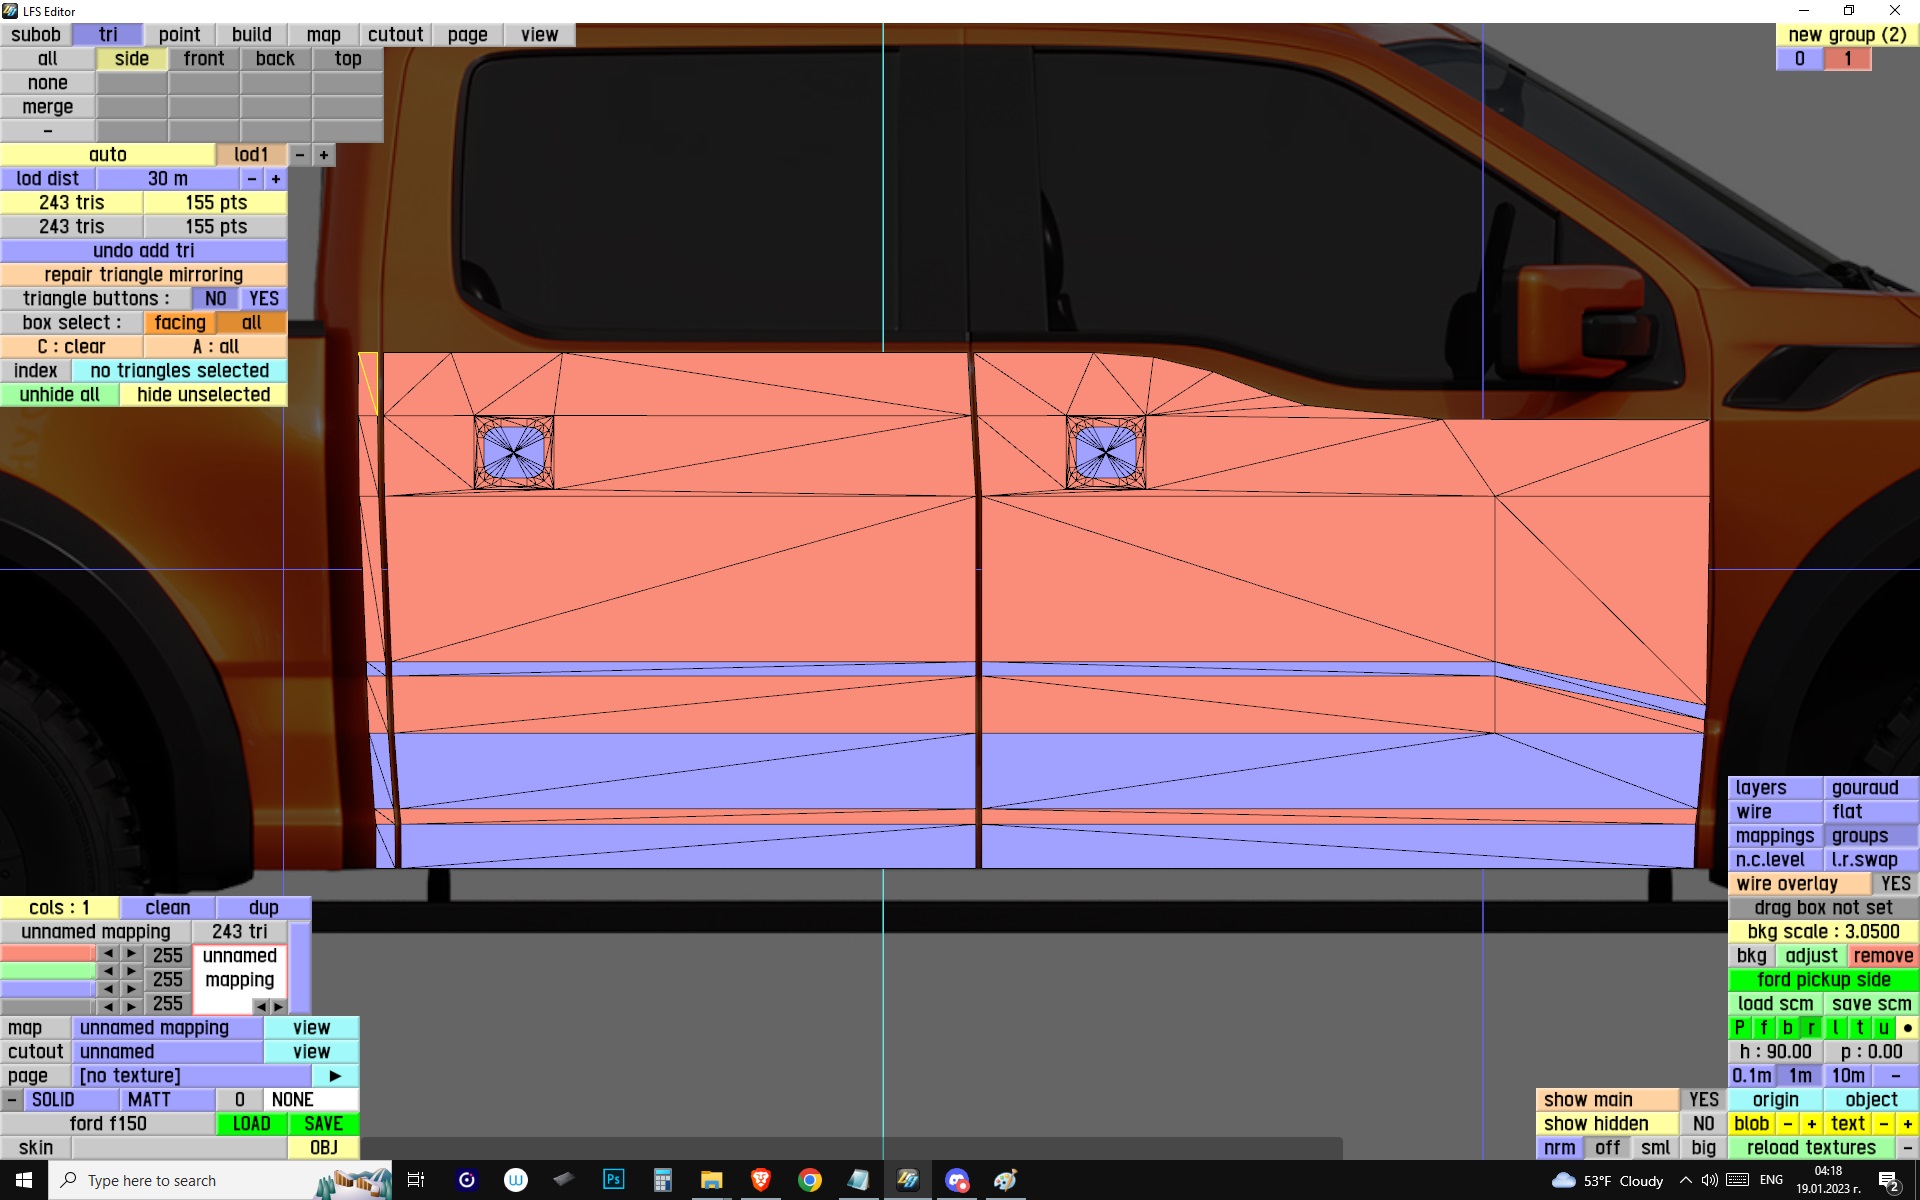Click the black dot view button
1920x1200 pixels.
tap(1907, 1028)
